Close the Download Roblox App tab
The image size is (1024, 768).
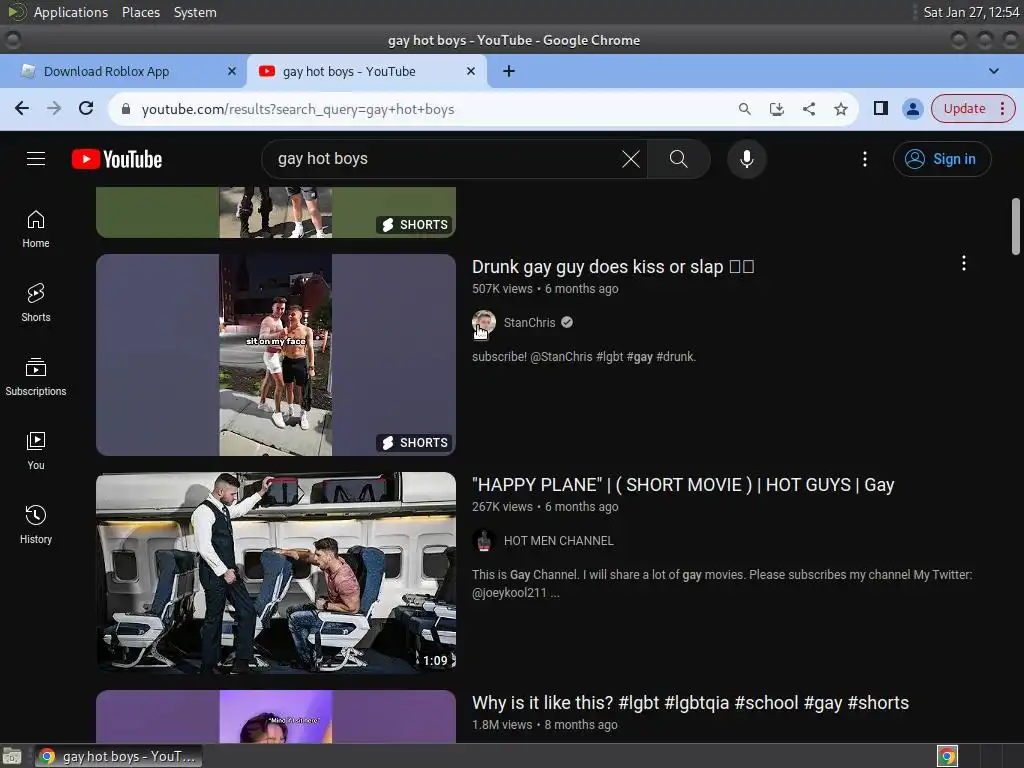click(x=232, y=71)
